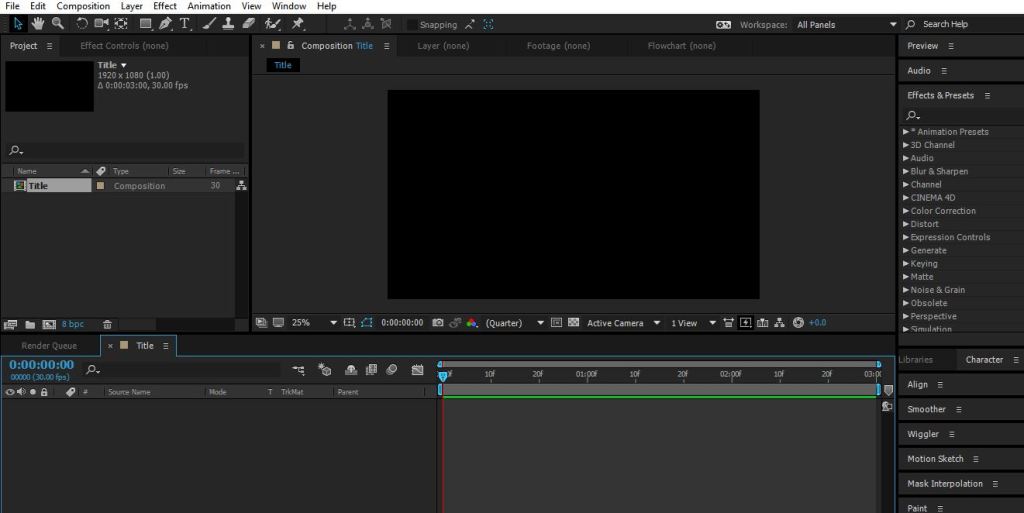Toggle Fast Previews button in viewer

click(x=744, y=323)
